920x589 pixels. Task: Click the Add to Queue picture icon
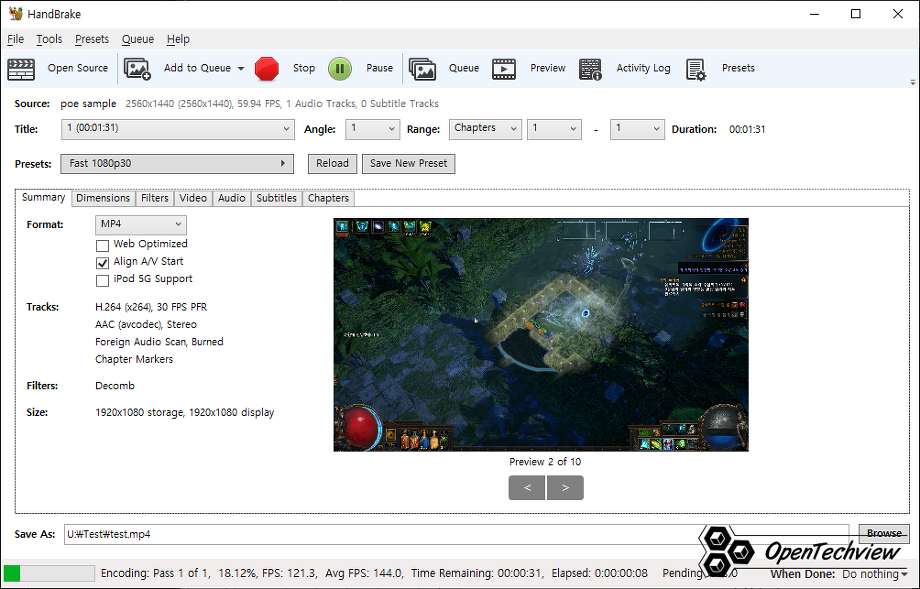[x=137, y=69]
